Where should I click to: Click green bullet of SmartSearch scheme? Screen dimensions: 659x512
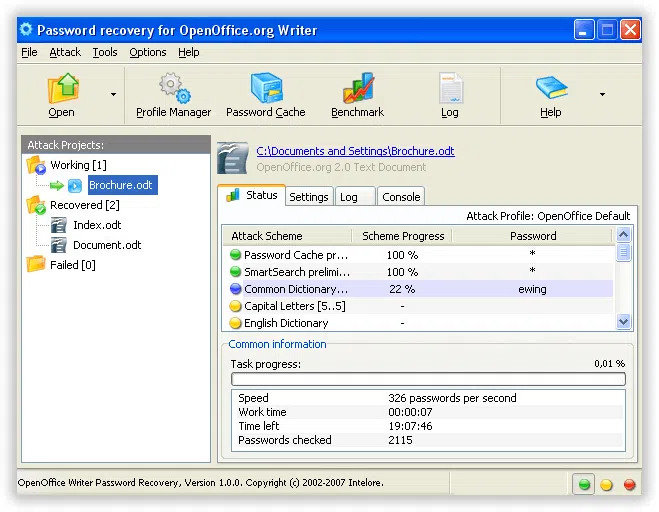(235, 272)
